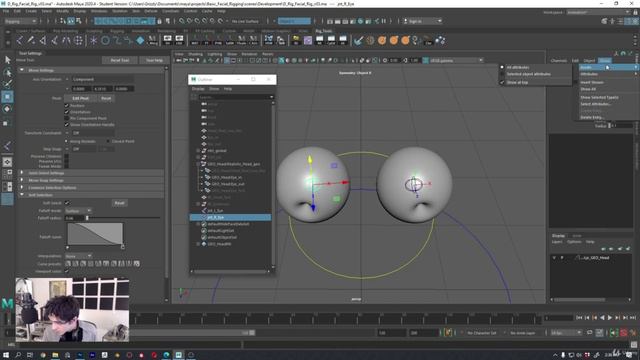Expand the Joint Orient Settings section
This screenshot has width=640, height=360.
tap(22, 173)
